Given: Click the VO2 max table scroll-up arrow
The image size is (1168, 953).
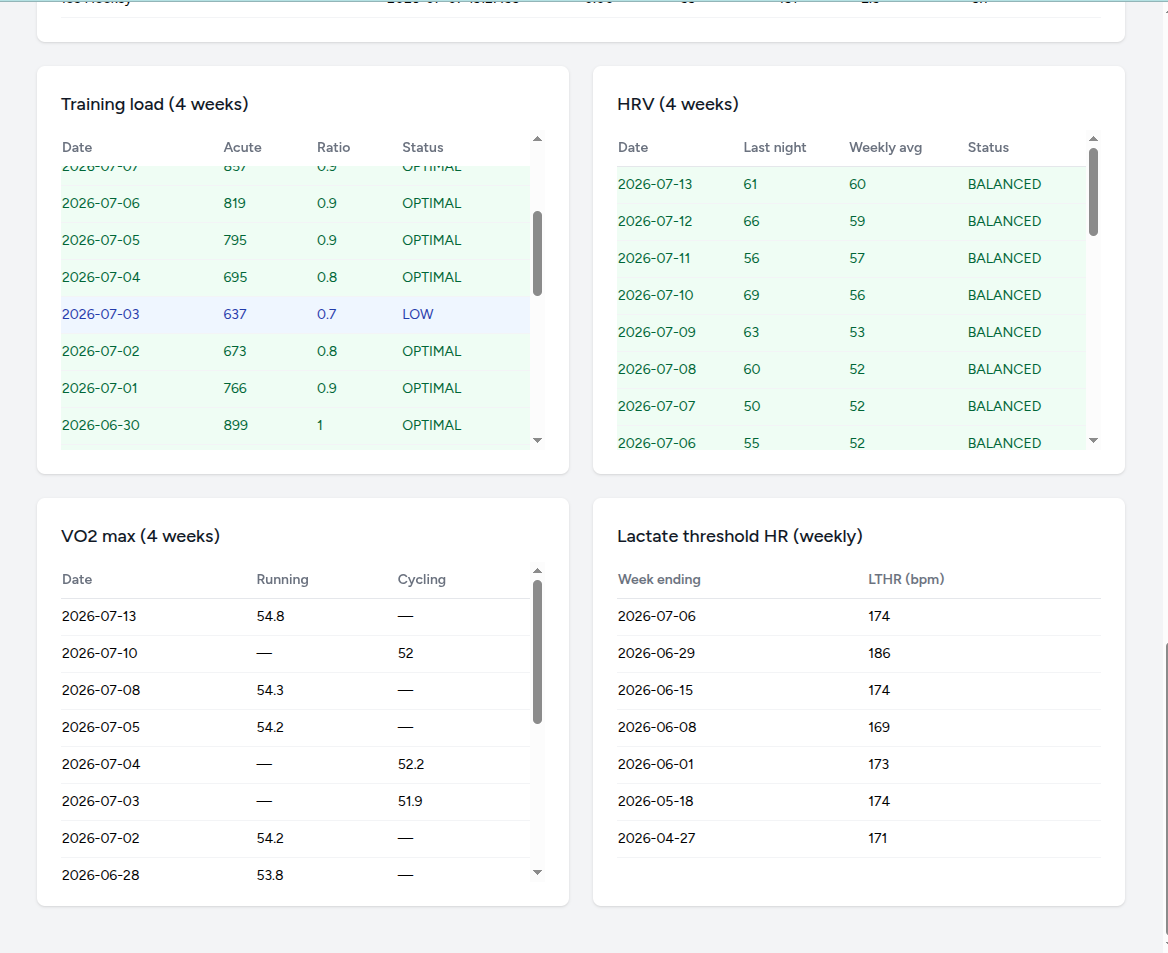Looking at the screenshot, I should coord(537,571).
